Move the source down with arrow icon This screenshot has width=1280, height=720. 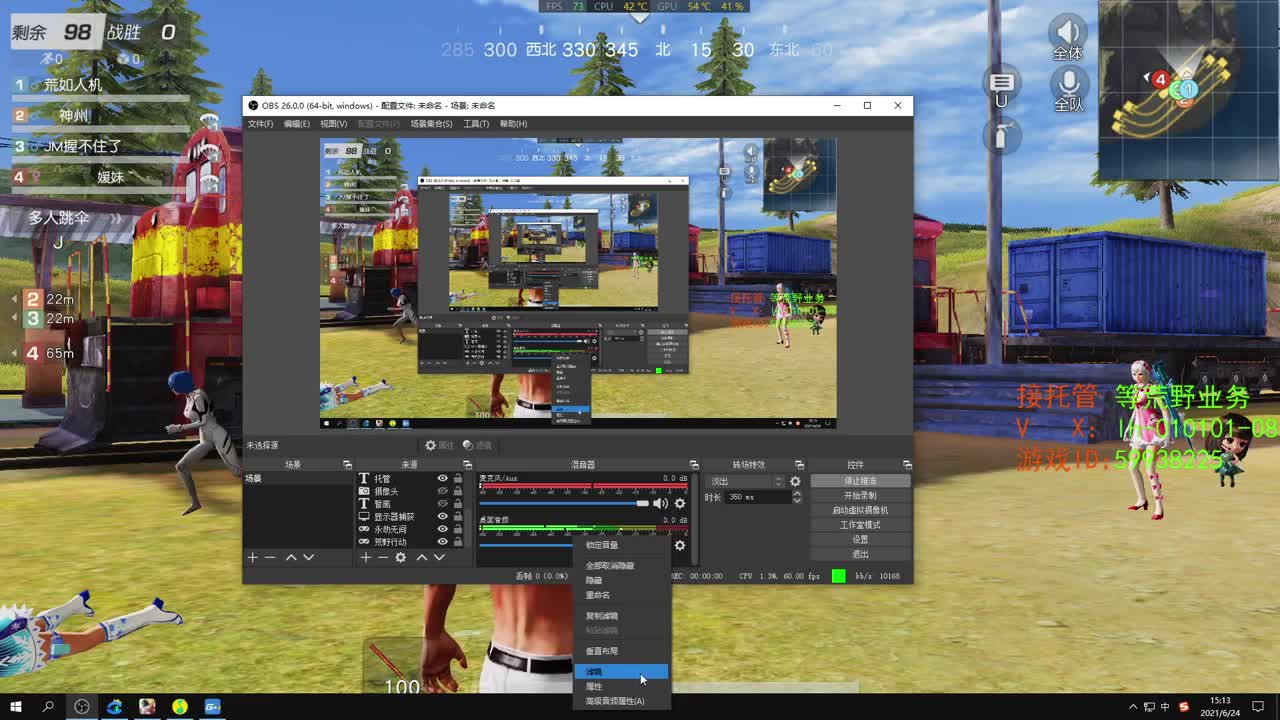pos(438,557)
